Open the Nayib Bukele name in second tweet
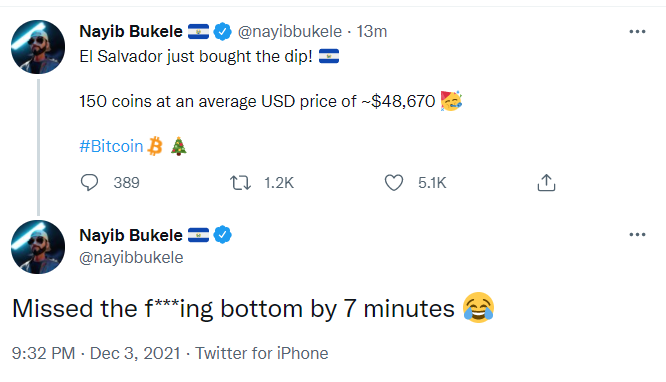Viewport: 666px width, 382px height. 131,235
